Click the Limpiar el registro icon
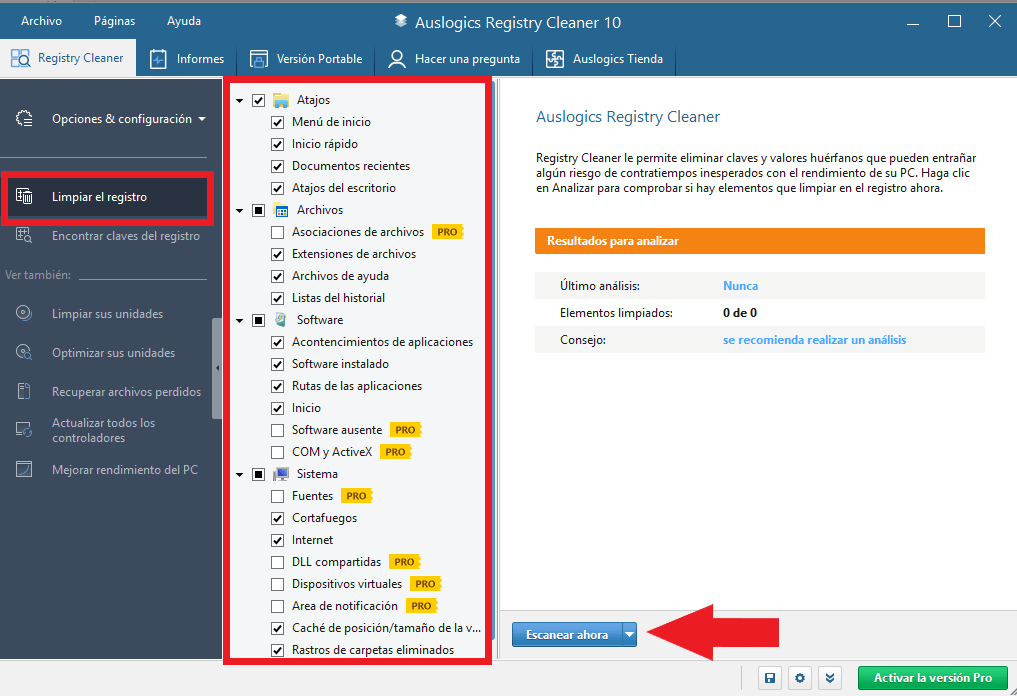Screen dimensions: 1017x696 click(x=24, y=196)
